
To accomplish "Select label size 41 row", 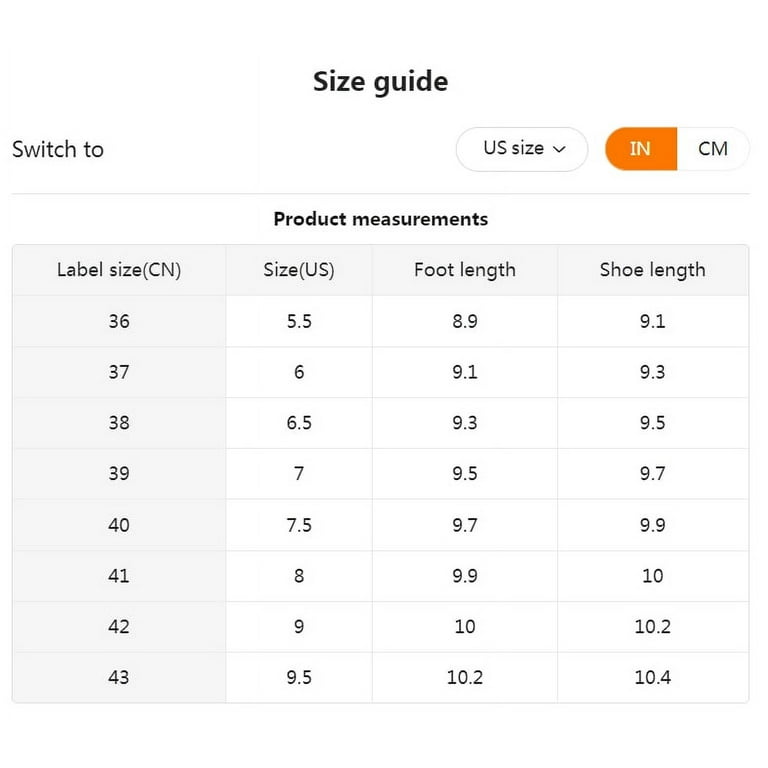I will (381, 576).
